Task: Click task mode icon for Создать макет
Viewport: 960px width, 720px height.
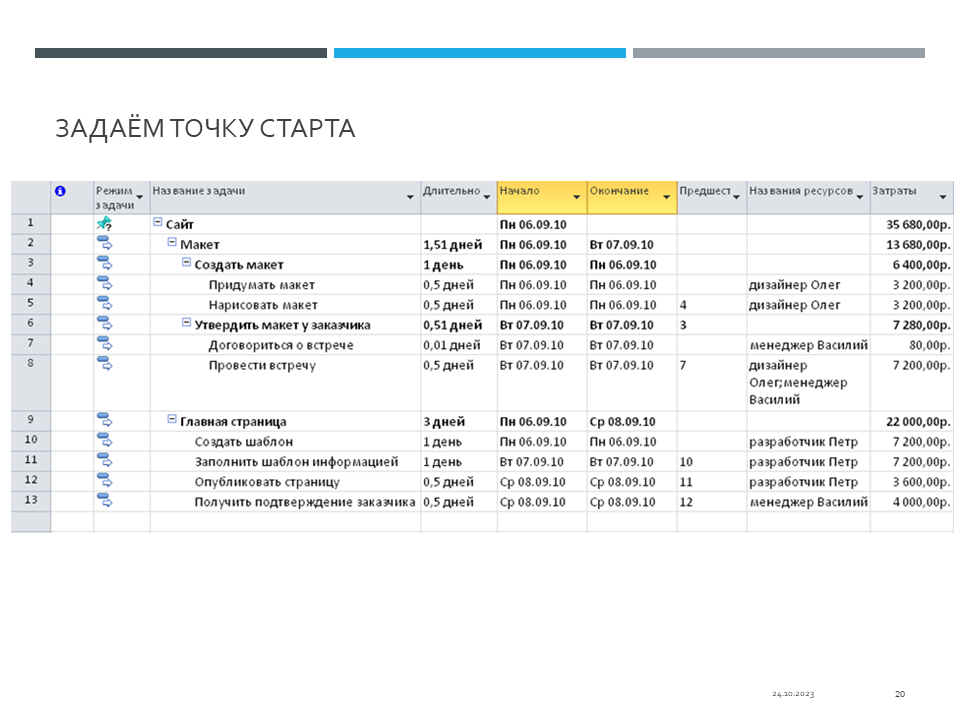Action: point(105,263)
